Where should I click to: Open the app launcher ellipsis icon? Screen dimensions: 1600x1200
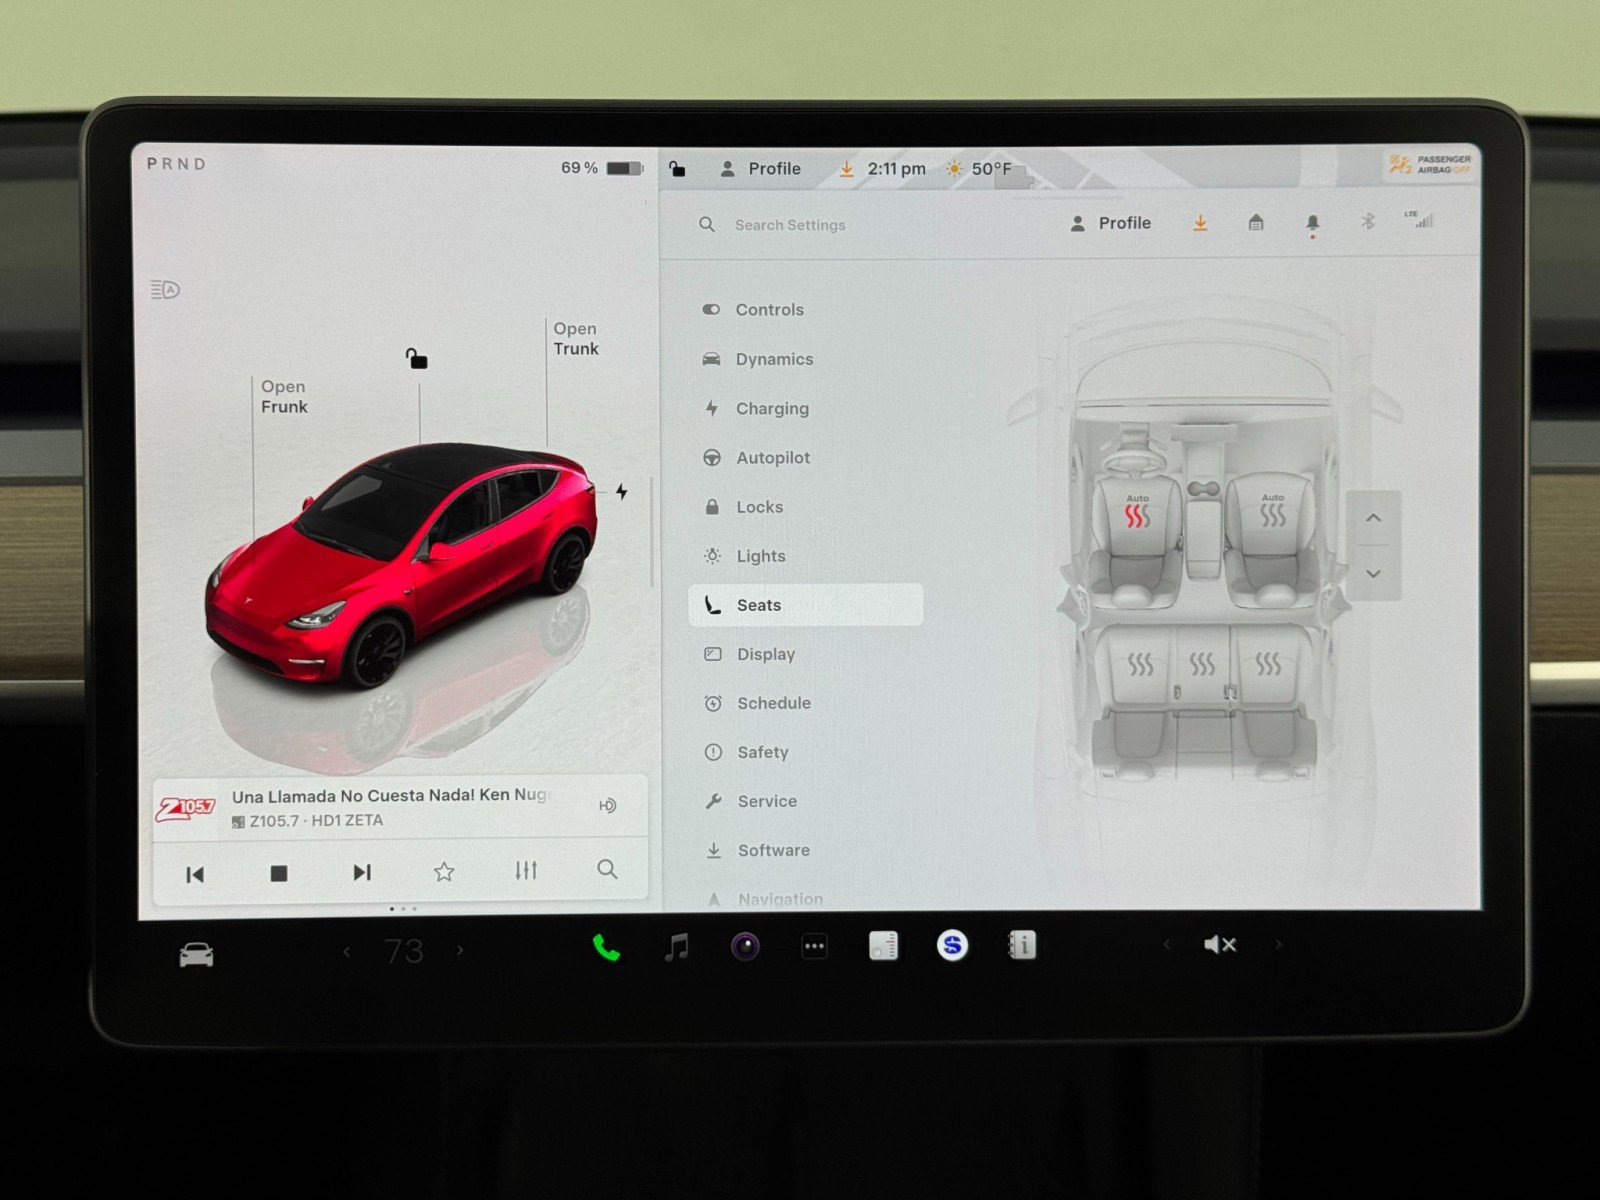coord(814,946)
